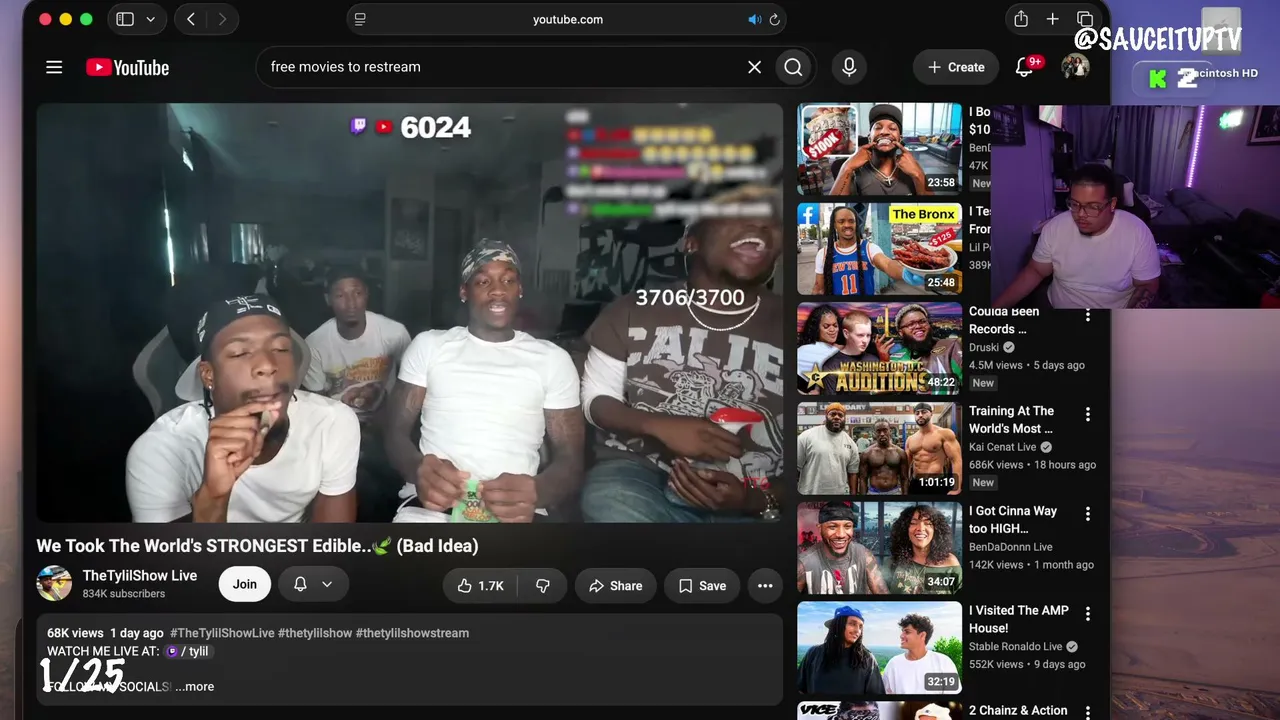Save video to a playlist
1280x720 pixels.
(702, 586)
